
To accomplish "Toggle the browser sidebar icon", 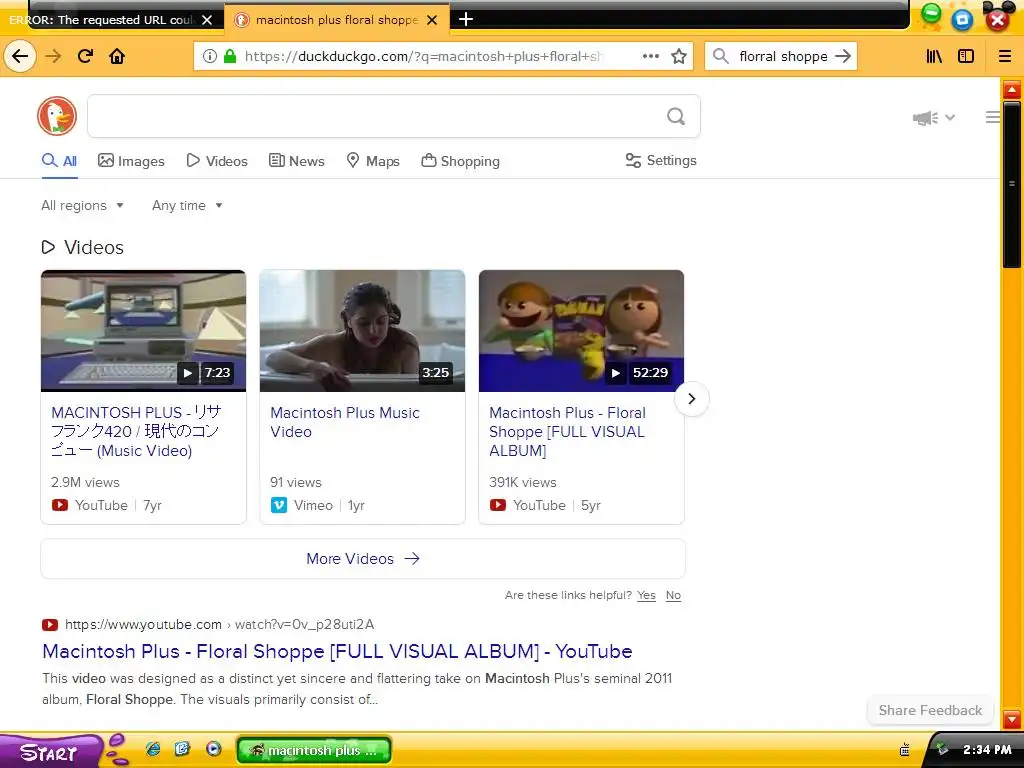I will (966, 56).
